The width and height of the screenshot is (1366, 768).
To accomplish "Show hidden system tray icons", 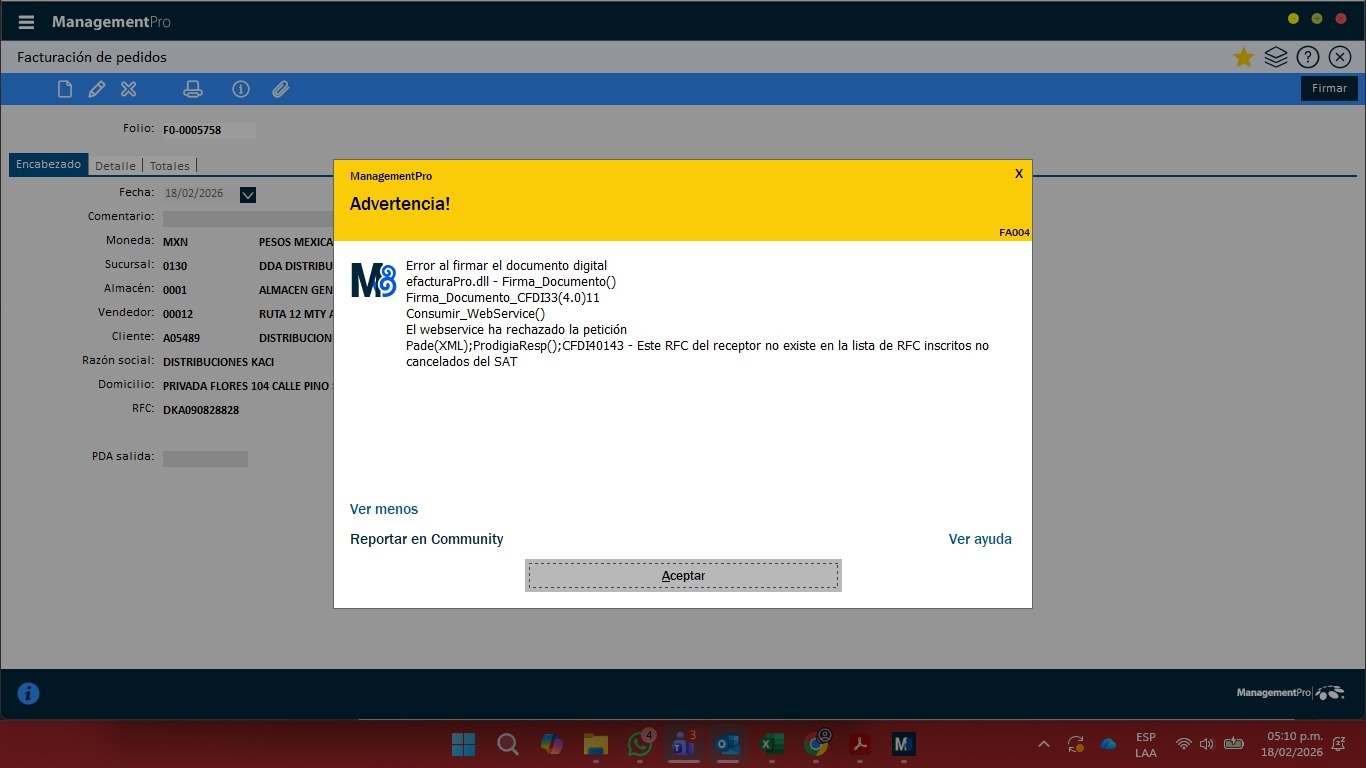I will click(1044, 744).
